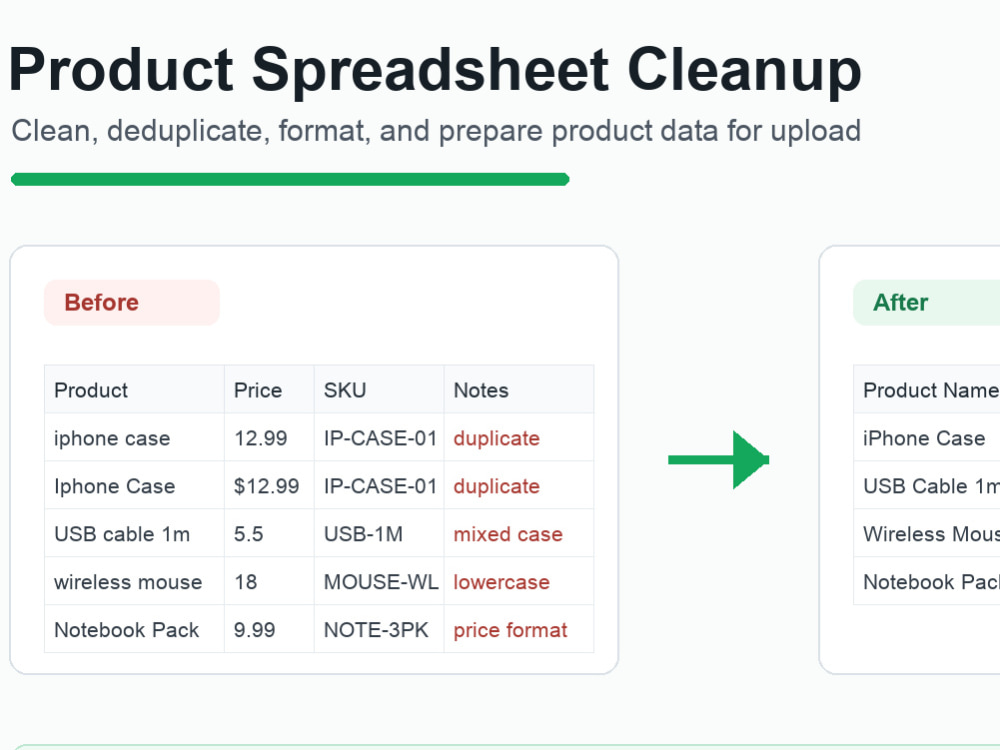
Task: Click the USB-1M SKU cell
Action: 379,534
